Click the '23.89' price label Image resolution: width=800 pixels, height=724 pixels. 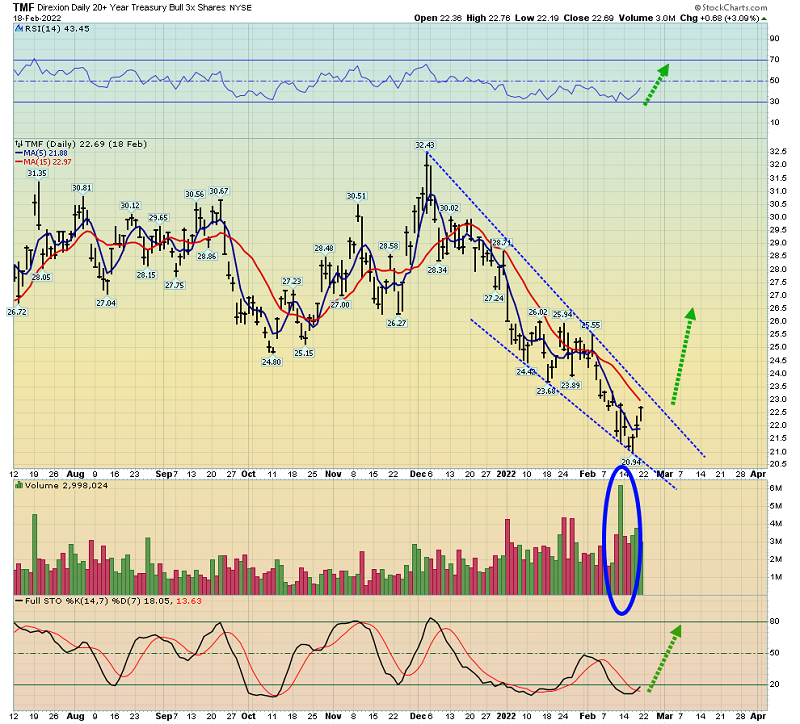(x=570, y=386)
